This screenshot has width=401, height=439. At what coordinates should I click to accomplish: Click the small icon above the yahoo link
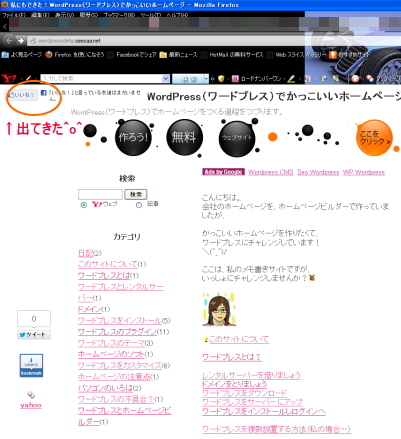(31, 395)
